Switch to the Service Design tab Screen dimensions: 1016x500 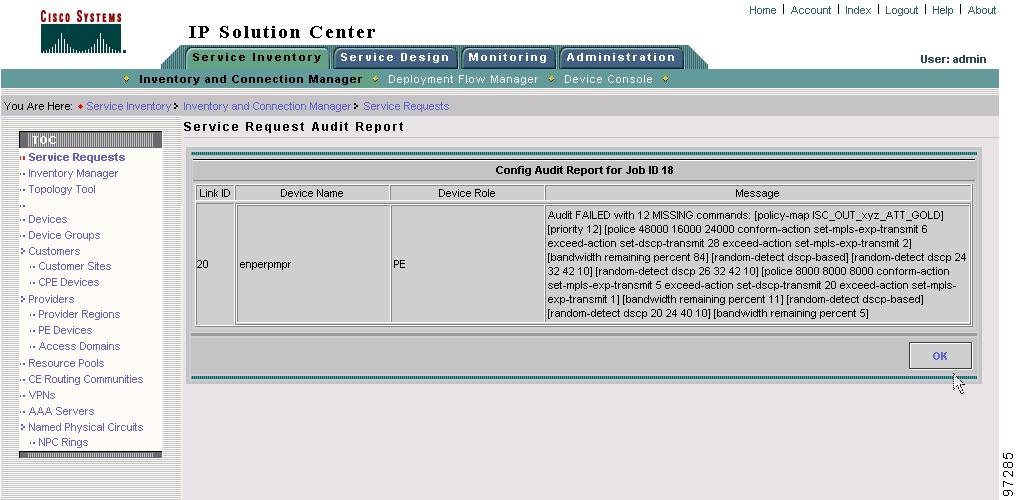tap(395, 57)
